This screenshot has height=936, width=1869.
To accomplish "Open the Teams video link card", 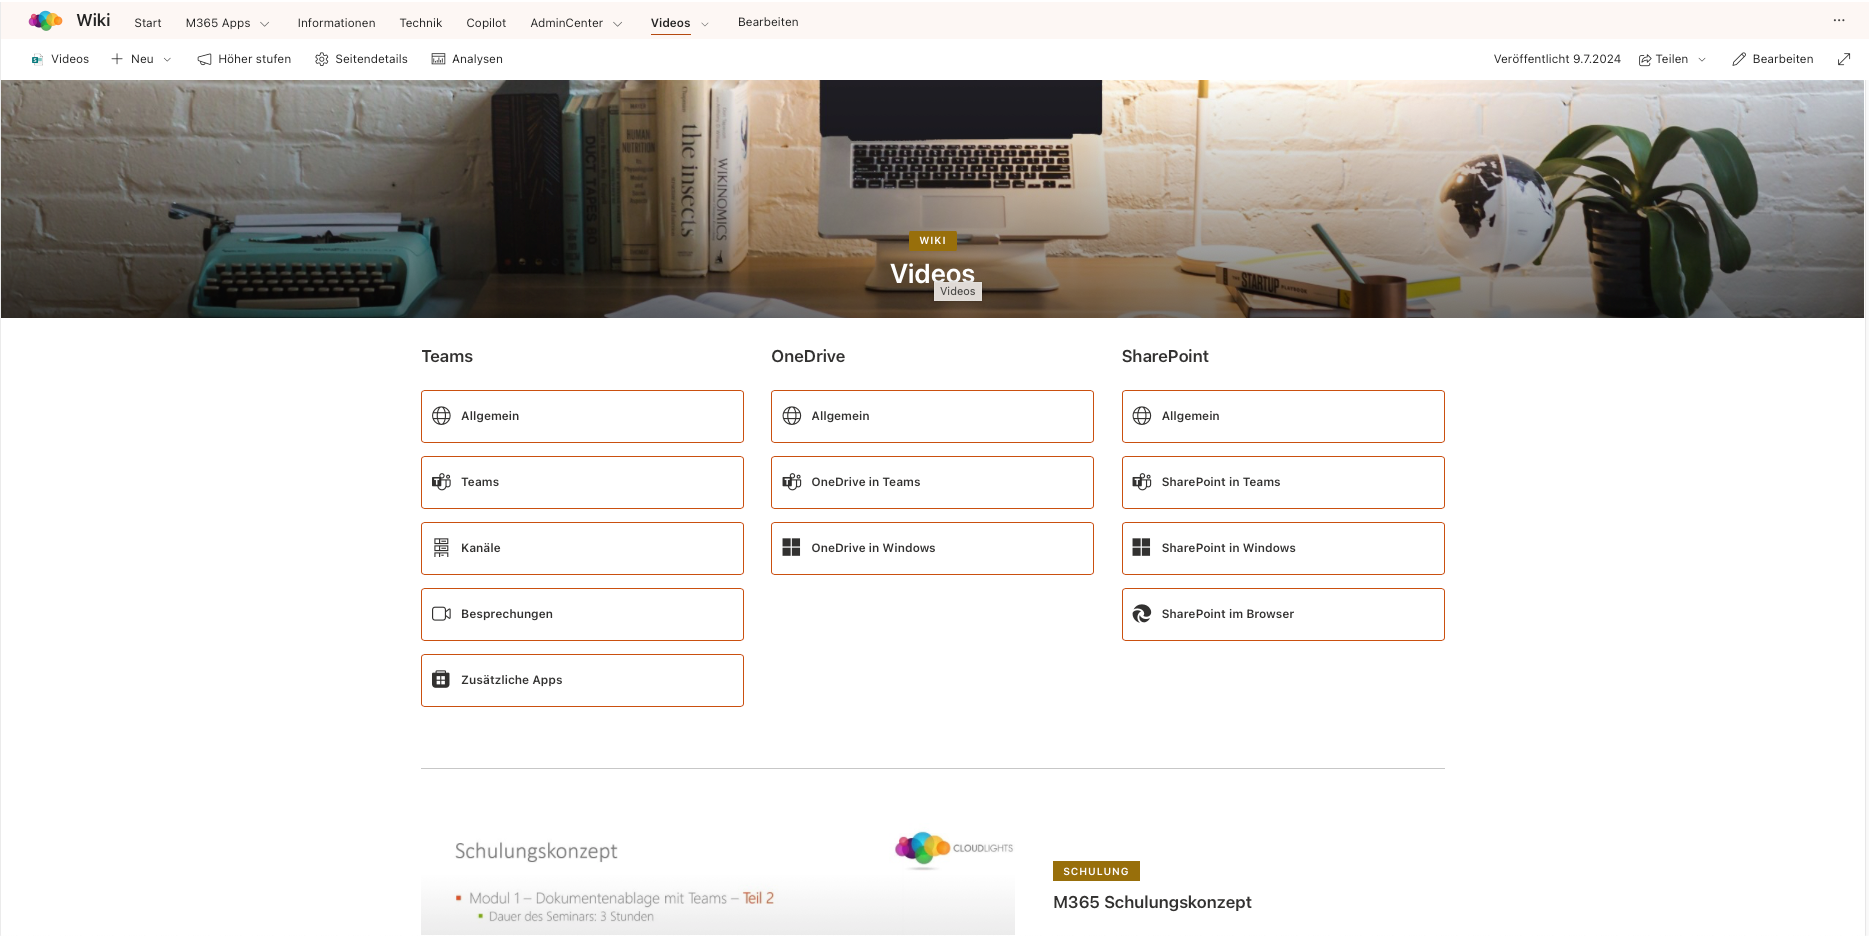I will (582, 482).
